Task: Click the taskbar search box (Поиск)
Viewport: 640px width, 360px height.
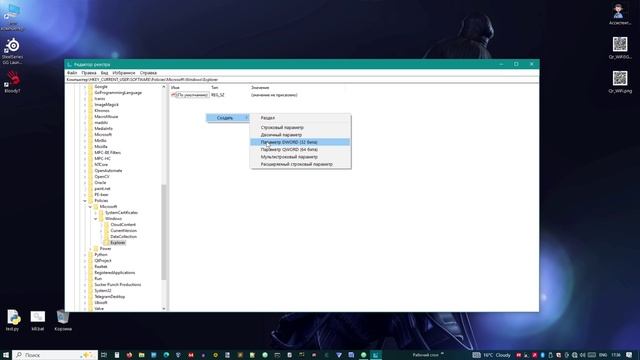Action: pyautogui.click(x=55, y=355)
